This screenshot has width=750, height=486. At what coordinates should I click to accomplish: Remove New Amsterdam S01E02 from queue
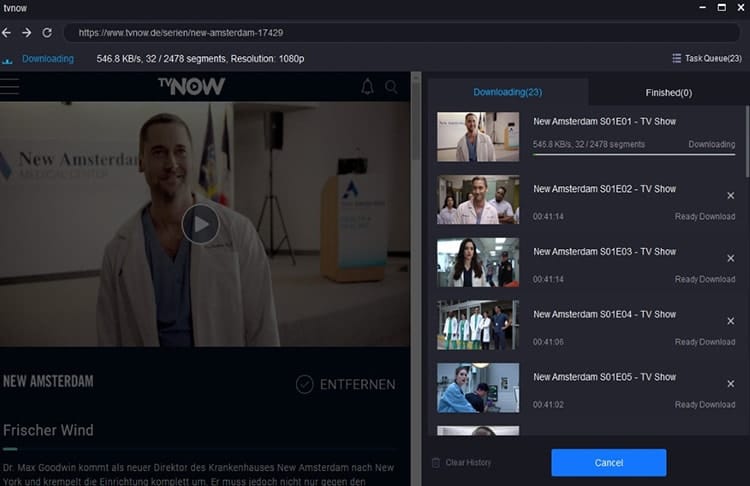click(x=730, y=196)
